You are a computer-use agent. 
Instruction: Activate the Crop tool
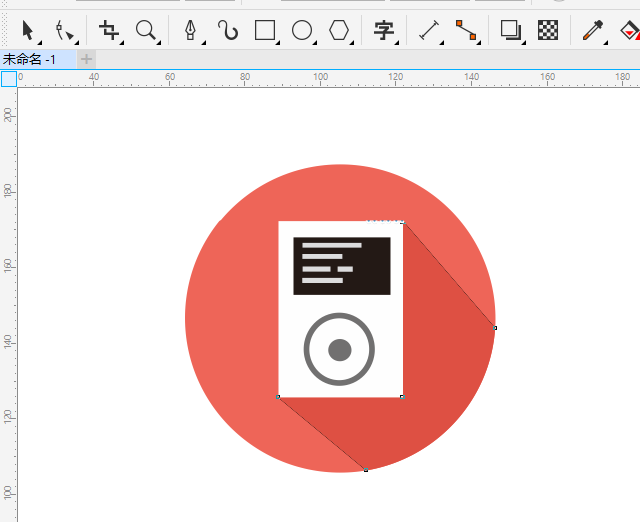tap(109, 31)
